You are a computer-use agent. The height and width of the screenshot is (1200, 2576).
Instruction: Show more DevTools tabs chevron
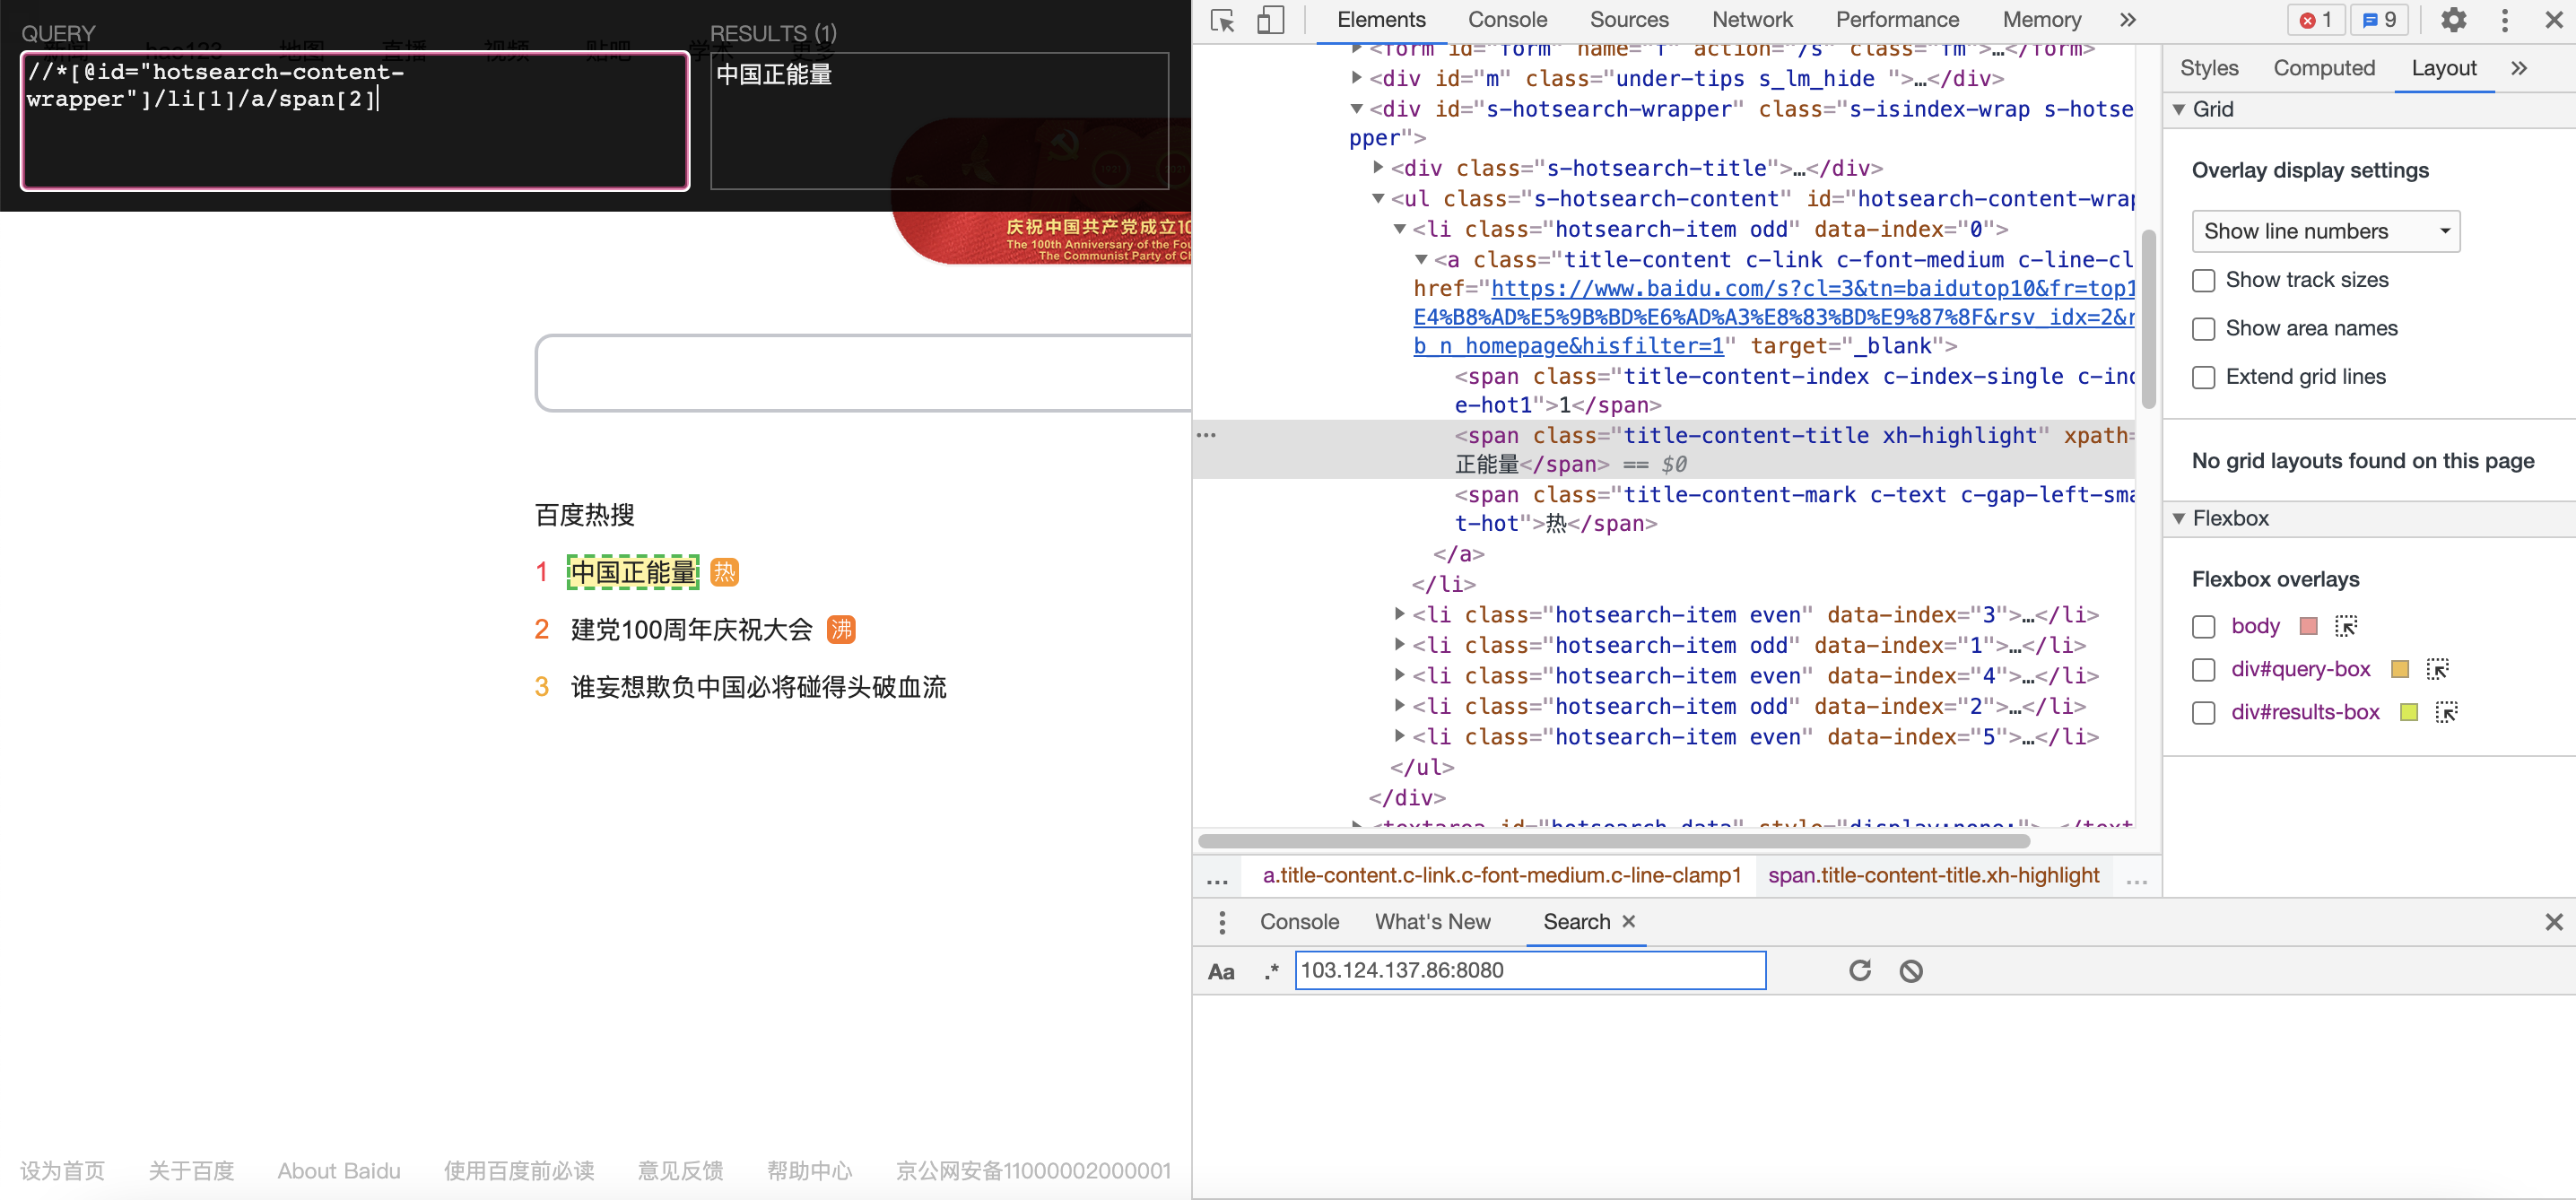(2128, 20)
